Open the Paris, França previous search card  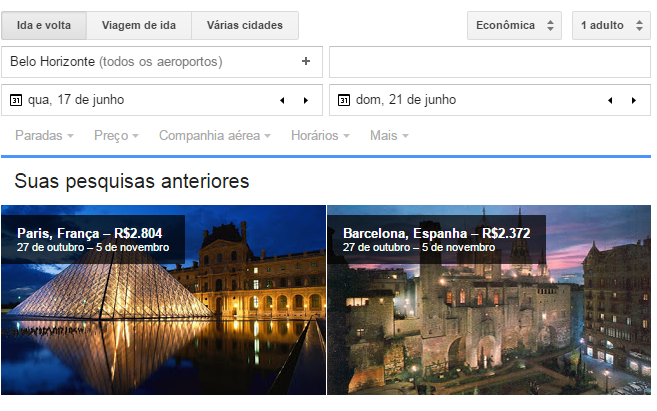163,300
